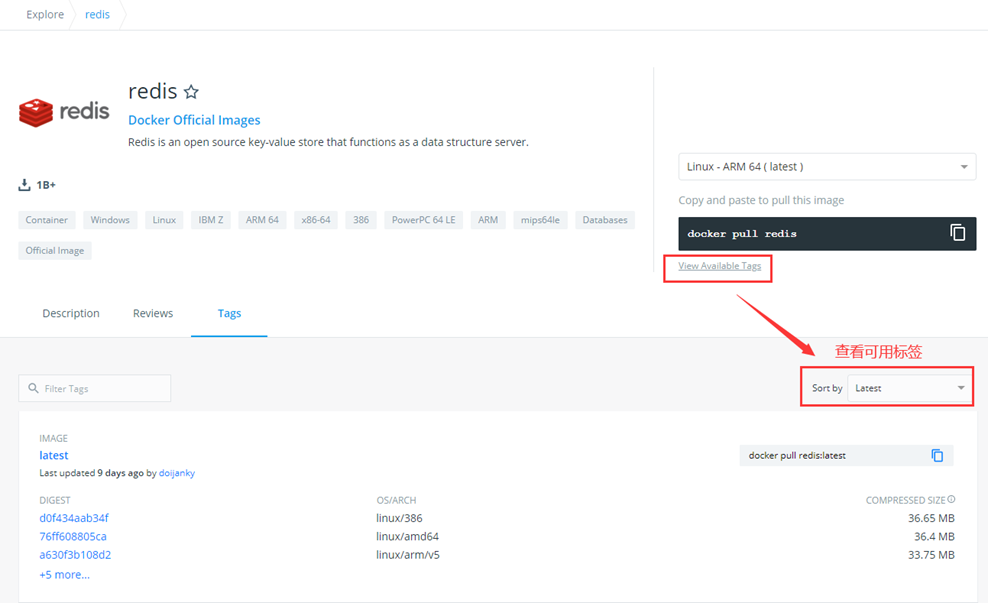Star the redis repository

click(x=191, y=92)
